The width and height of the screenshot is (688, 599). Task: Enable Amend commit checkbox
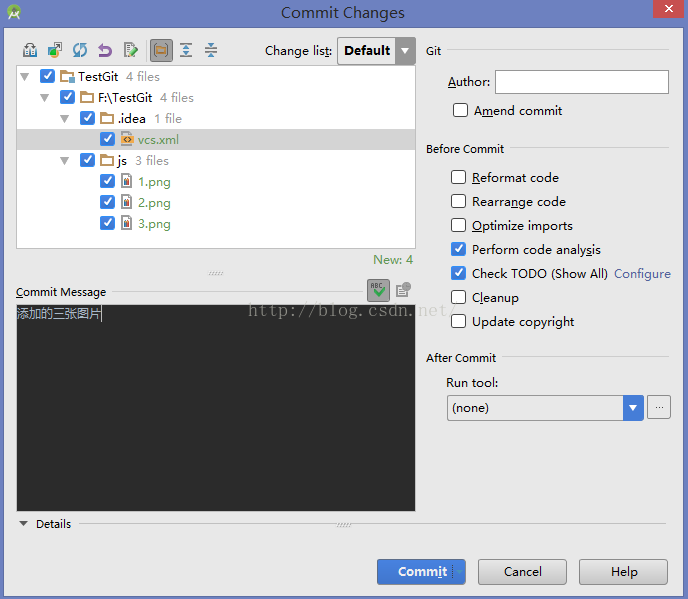click(460, 110)
